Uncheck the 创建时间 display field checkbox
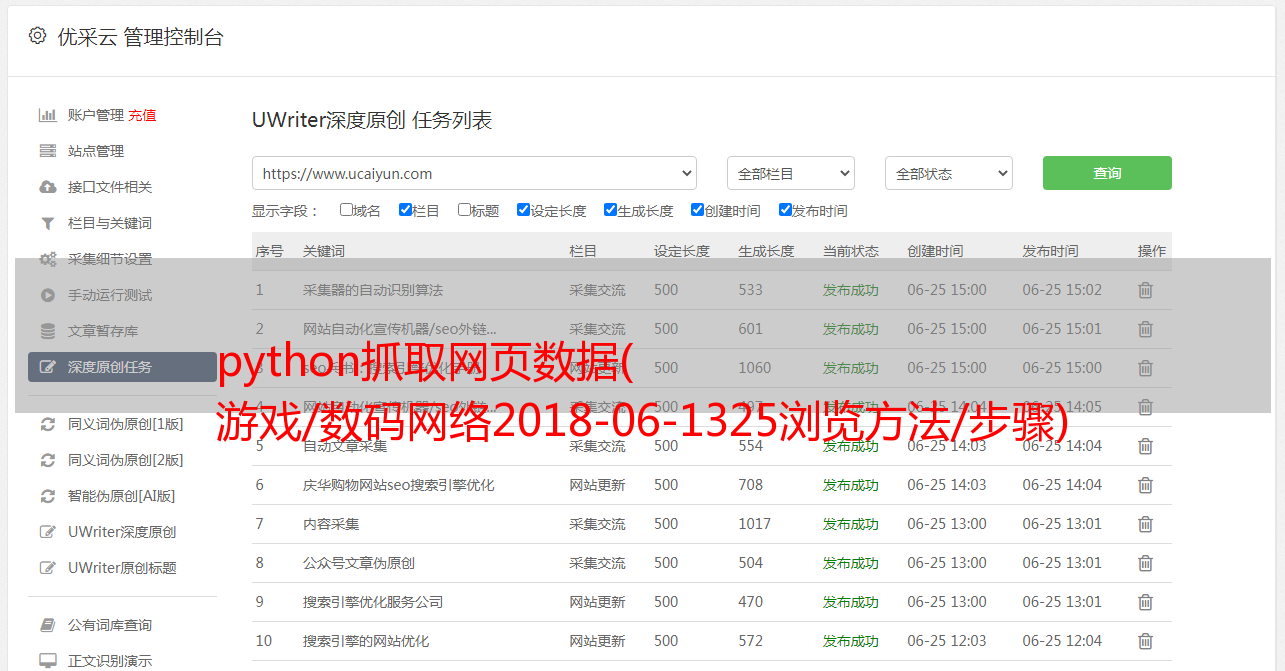Viewport: 1285px width, 671px height. 697,210
